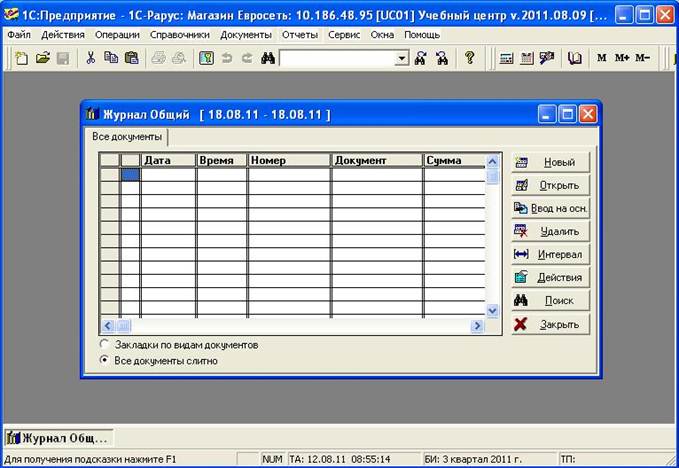Open the Отчеты menu
Image resolution: width=679 pixels, height=468 pixels.
pos(300,35)
